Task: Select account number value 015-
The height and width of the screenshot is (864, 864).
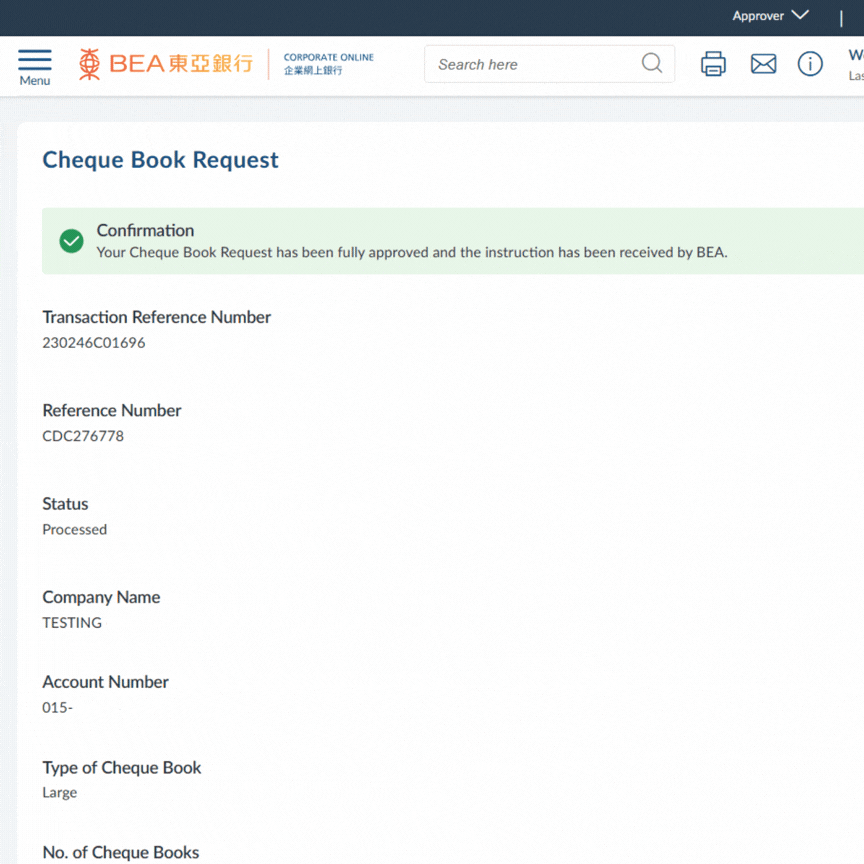Action: point(57,708)
